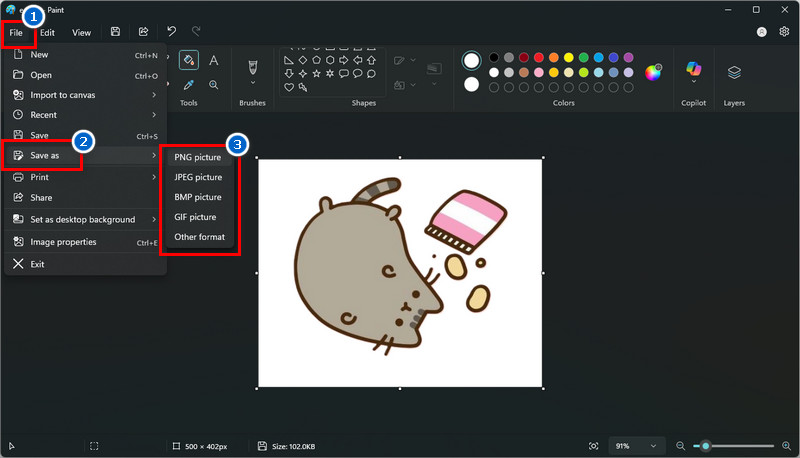Viewport: 800px width, 458px height.
Task: Click the Save as menu entry
Action: point(85,156)
